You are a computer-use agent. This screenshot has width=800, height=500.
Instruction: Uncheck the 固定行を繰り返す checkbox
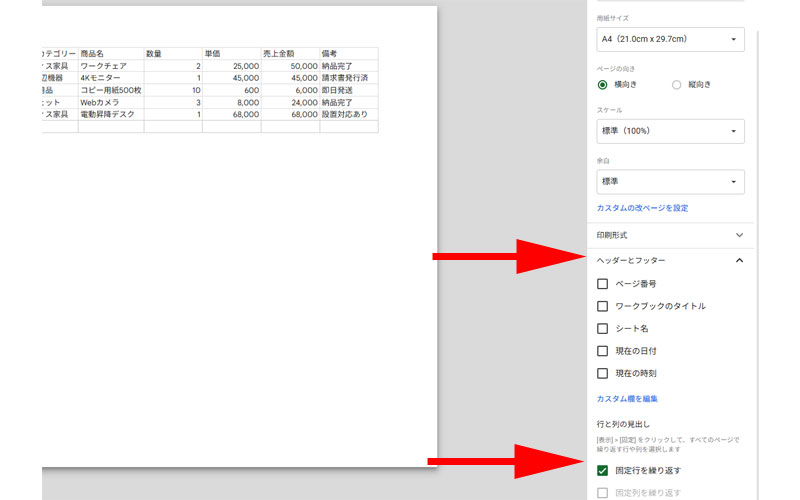click(x=603, y=470)
